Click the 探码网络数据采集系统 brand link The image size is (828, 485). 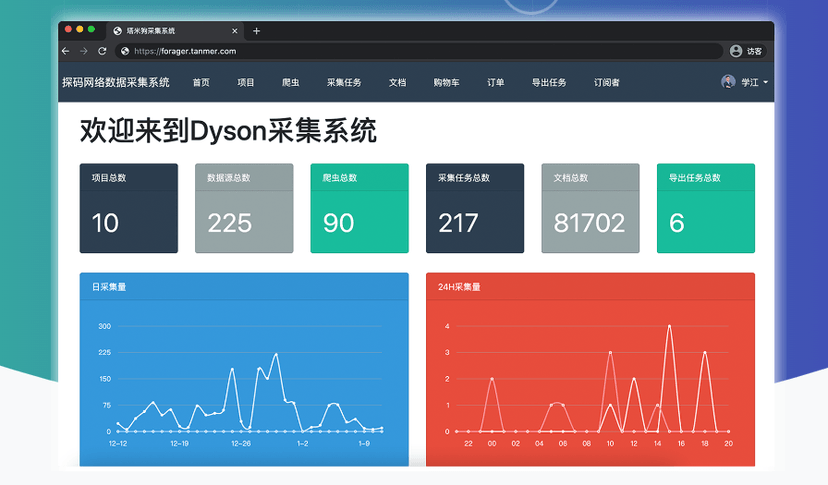click(x=116, y=82)
